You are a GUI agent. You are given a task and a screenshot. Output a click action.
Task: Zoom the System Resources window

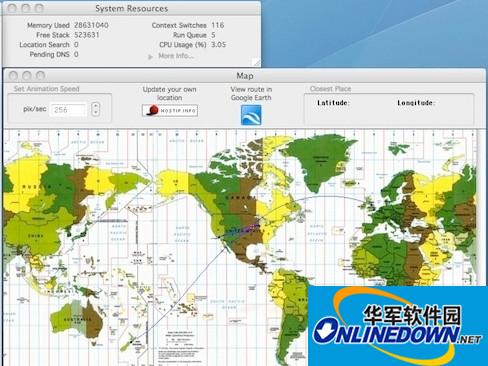tap(39, 8)
